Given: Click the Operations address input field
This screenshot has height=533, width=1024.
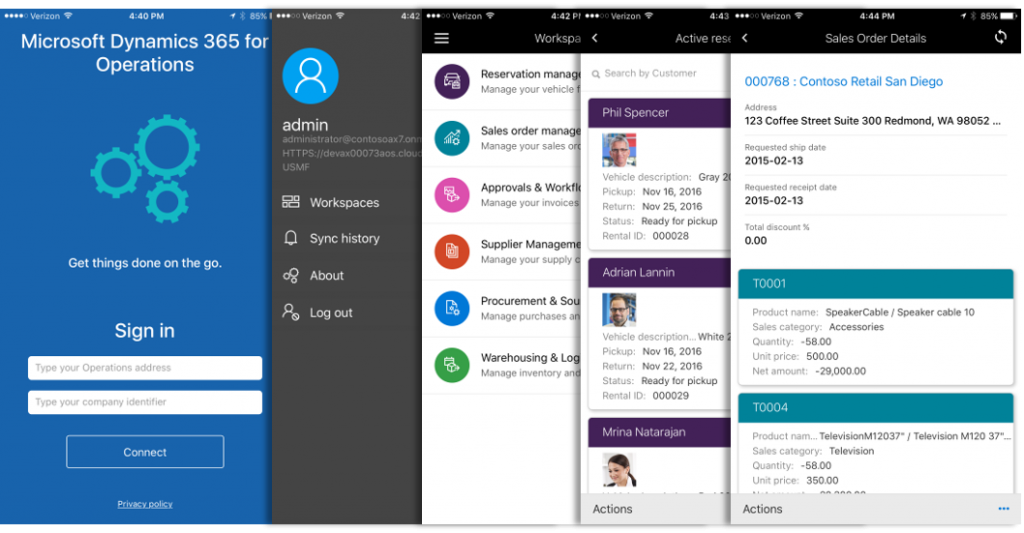Looking at the screenshot, I should 145,368.
